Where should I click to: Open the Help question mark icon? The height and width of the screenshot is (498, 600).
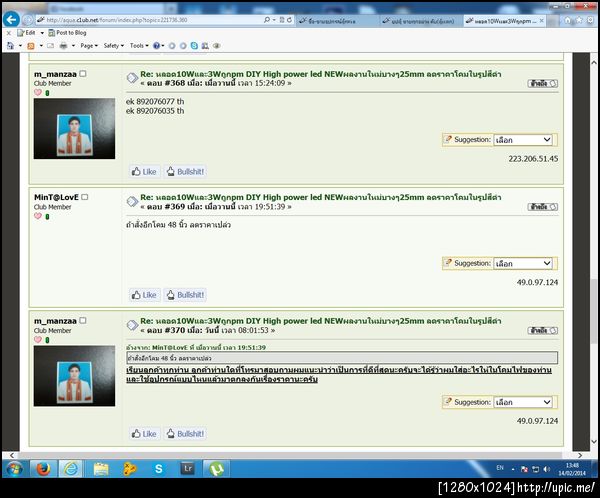156,46
